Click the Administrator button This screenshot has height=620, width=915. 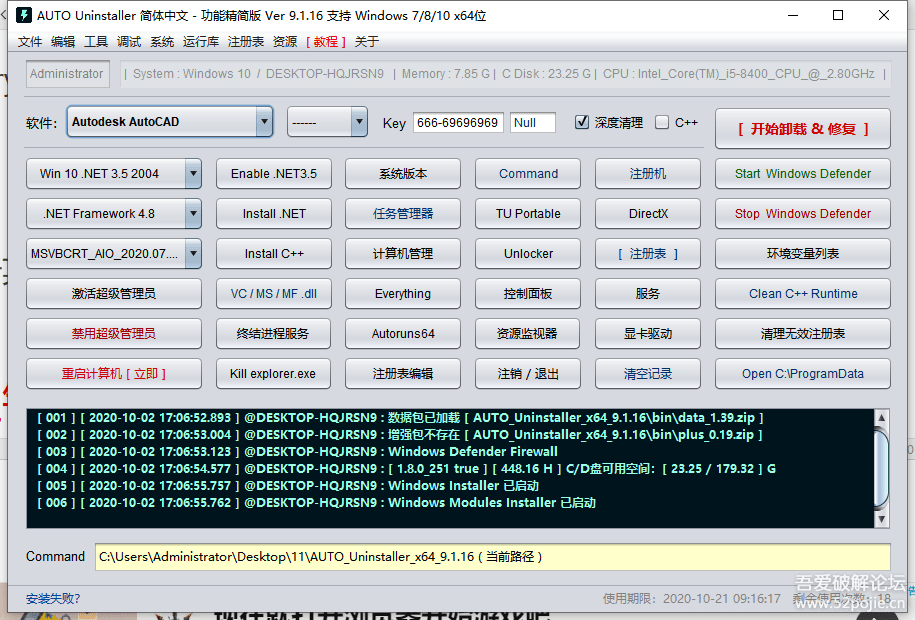click(x=67, y=74)
